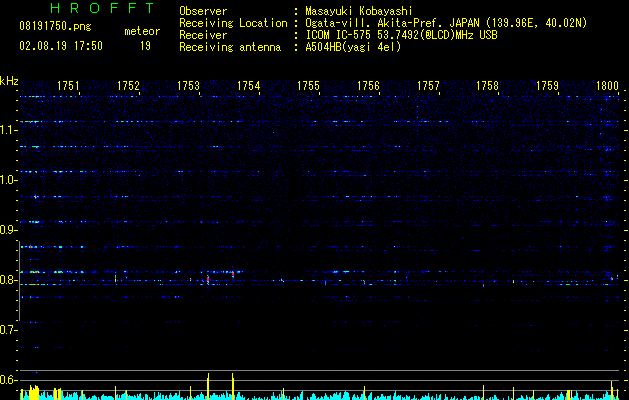Click the 1757 time axis marker

tap(428, 85)
